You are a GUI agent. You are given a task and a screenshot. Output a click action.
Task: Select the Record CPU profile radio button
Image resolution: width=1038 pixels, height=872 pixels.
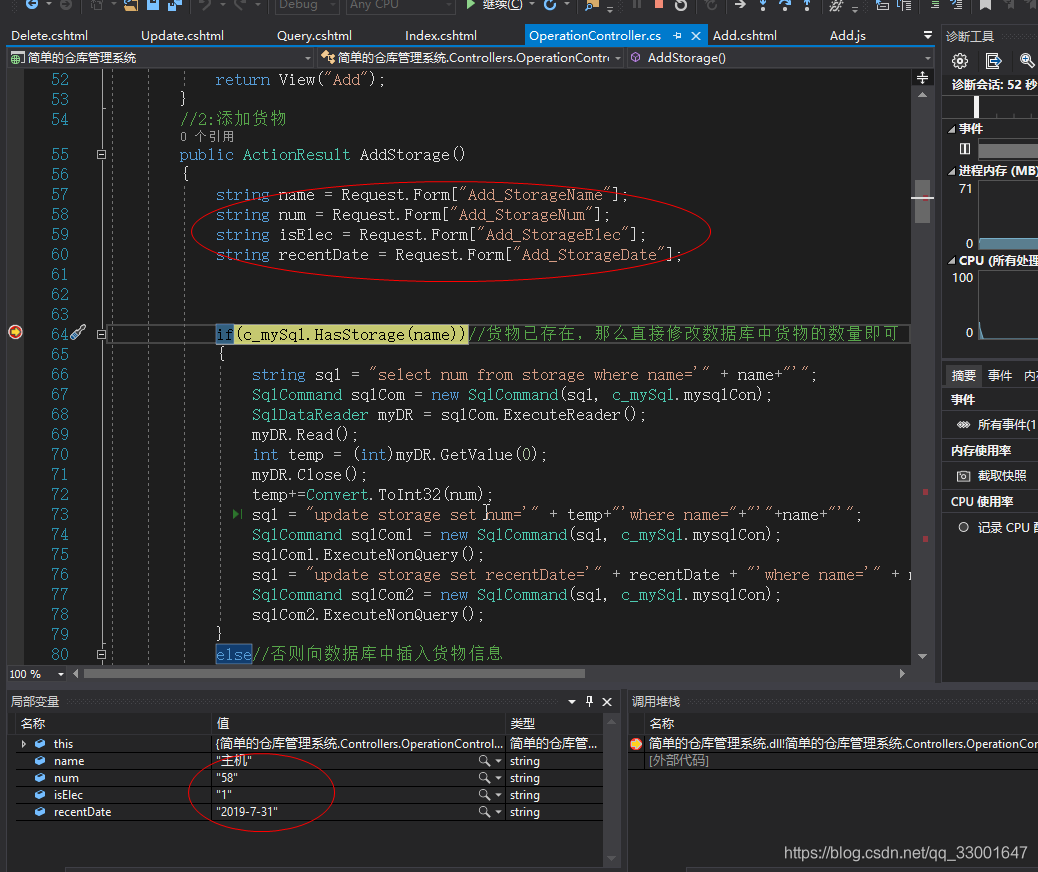coord(964,527)
